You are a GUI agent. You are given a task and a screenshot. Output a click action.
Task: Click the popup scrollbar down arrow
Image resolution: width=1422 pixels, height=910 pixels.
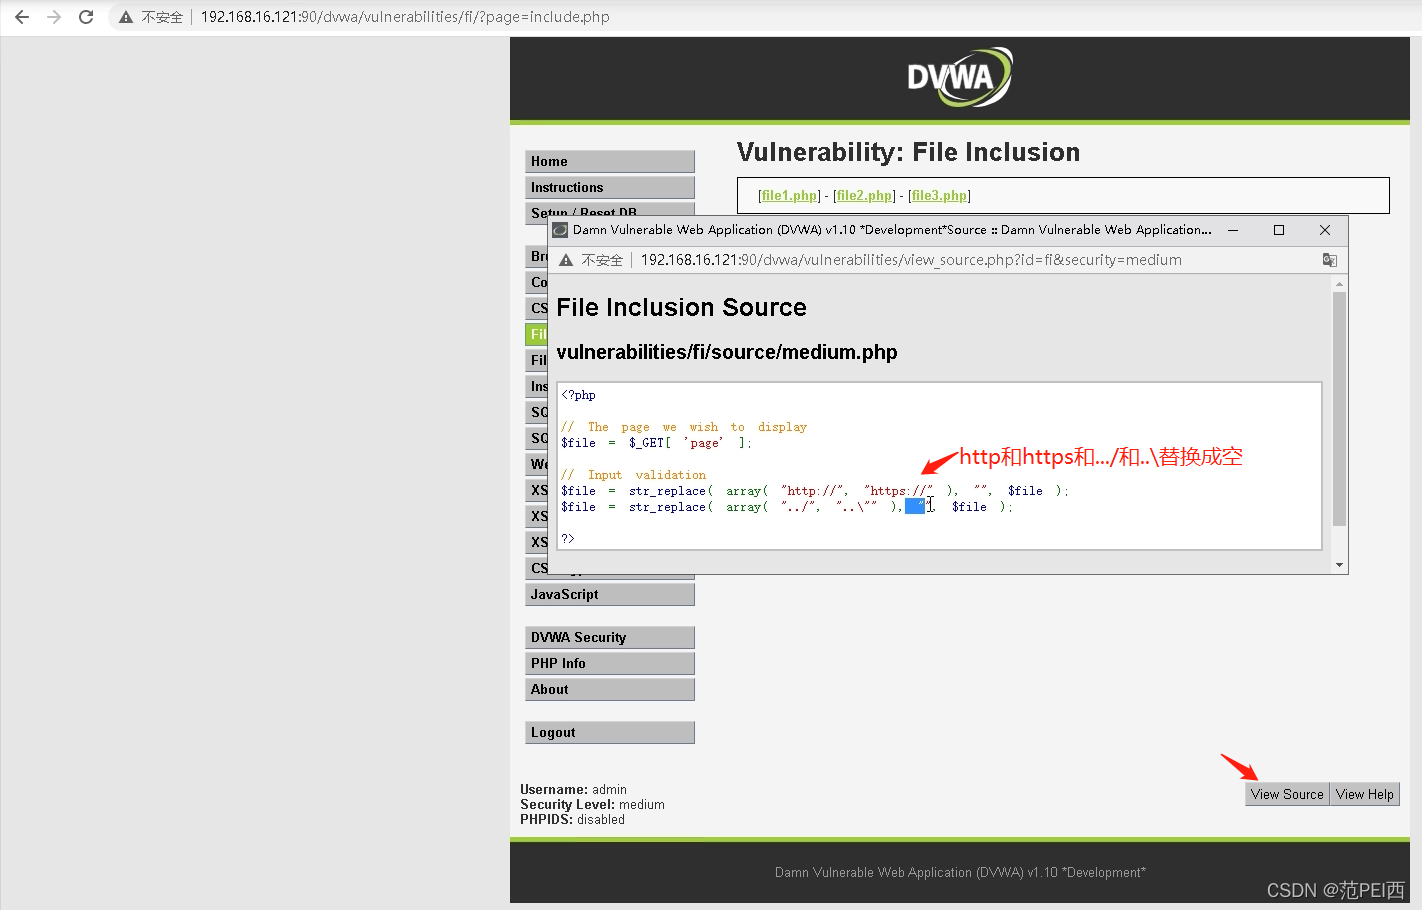[1340, 565]
